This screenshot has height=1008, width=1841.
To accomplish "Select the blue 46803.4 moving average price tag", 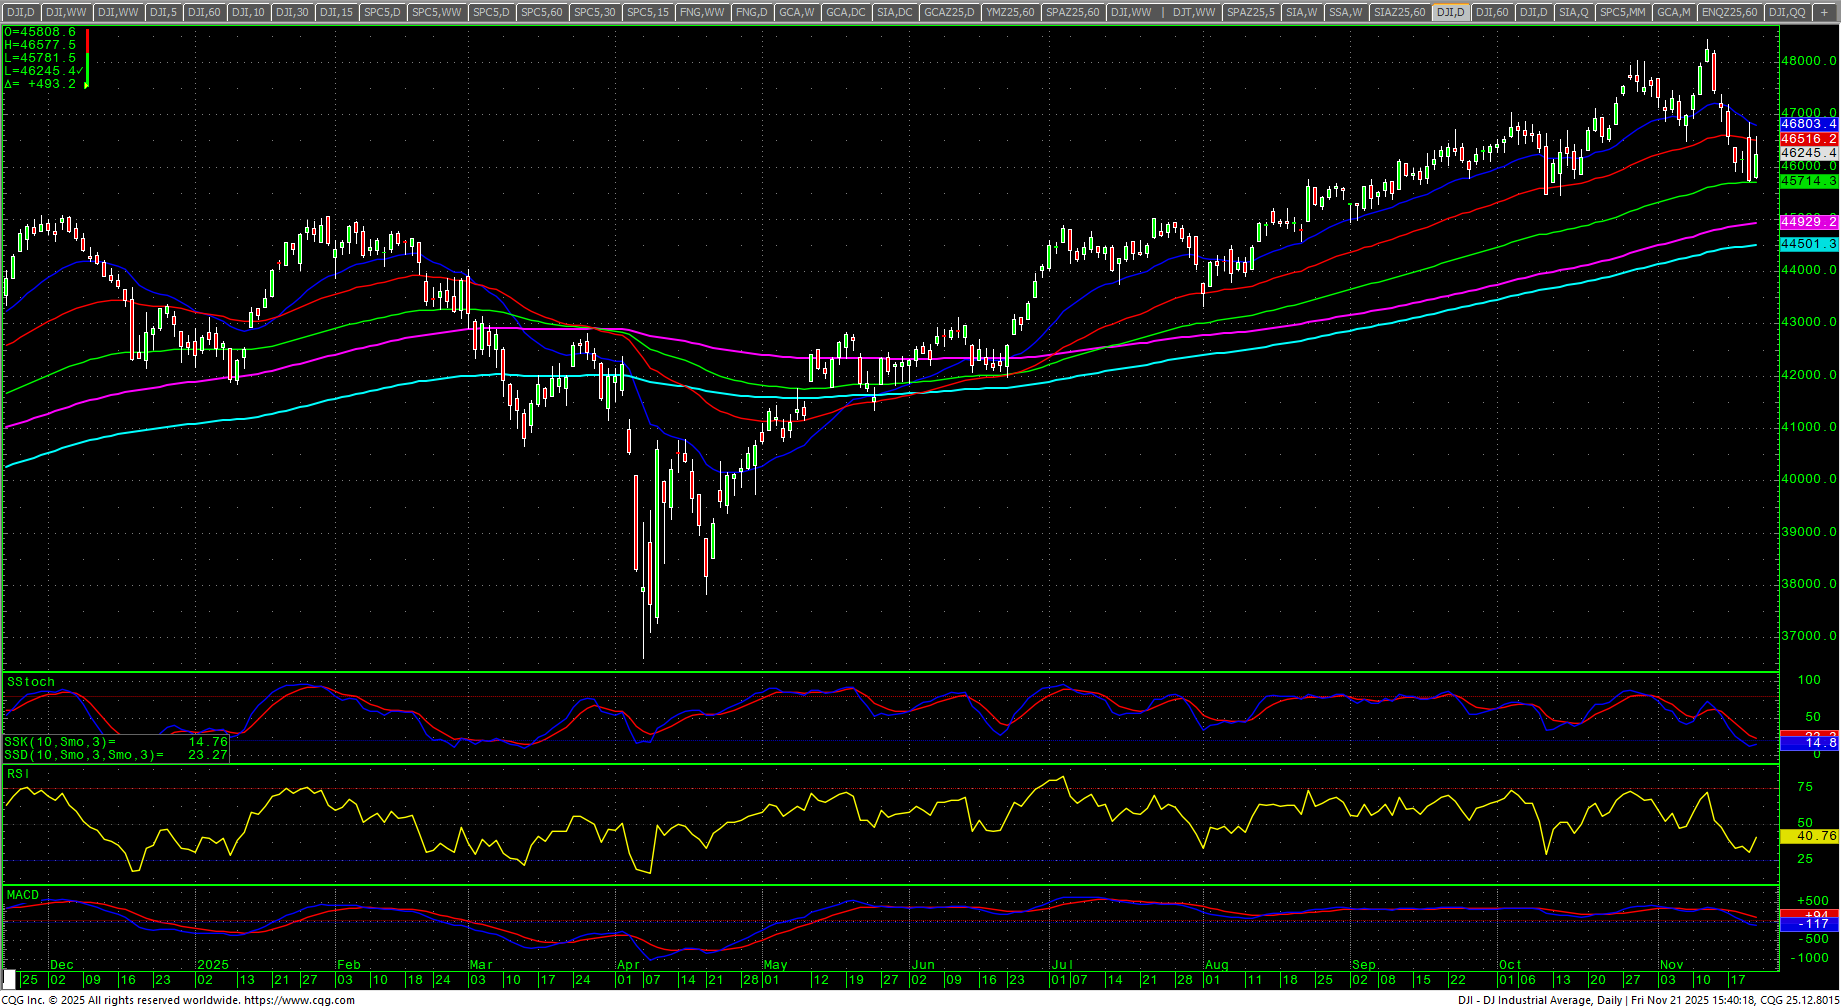I will coord(1808,124).
